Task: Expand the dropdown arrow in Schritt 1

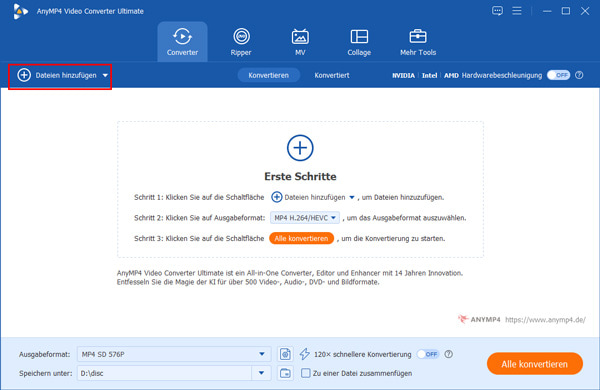Action: [352, 197]
